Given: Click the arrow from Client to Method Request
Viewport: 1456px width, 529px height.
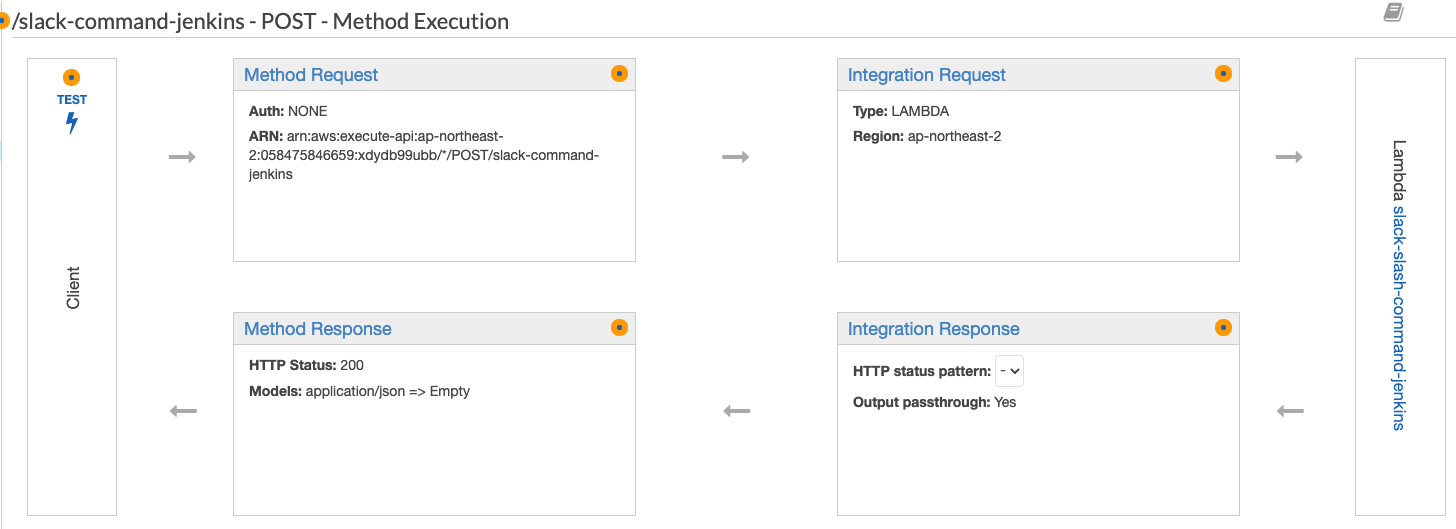Looking at the screenshot, I should (x=182, y=157).
